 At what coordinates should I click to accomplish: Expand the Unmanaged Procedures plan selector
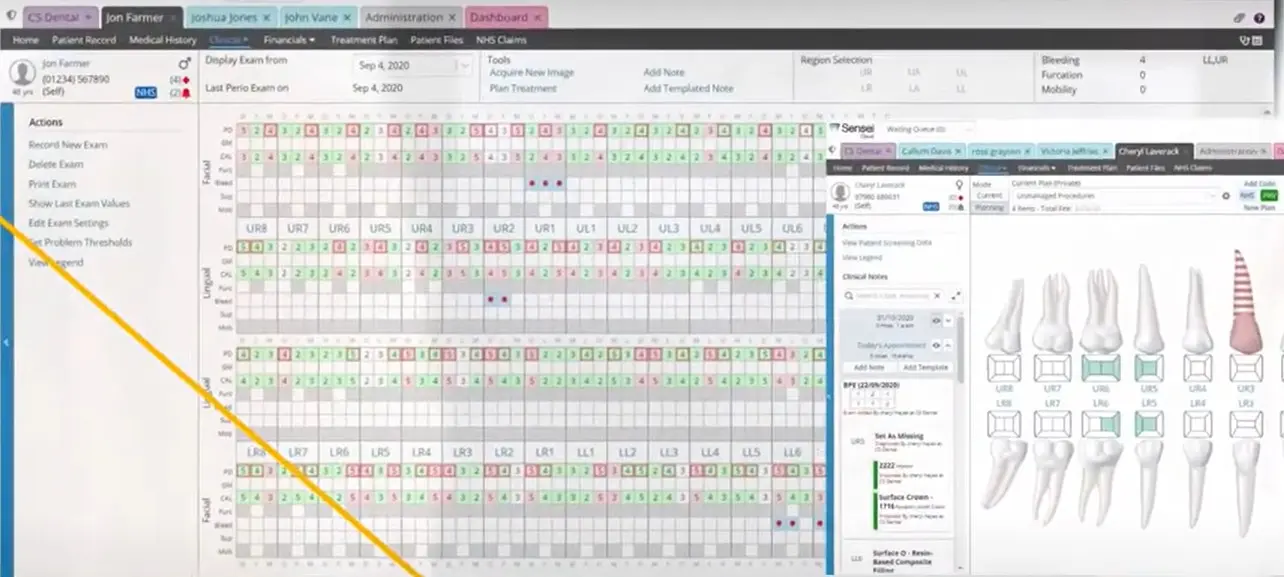click(1214, 195)
